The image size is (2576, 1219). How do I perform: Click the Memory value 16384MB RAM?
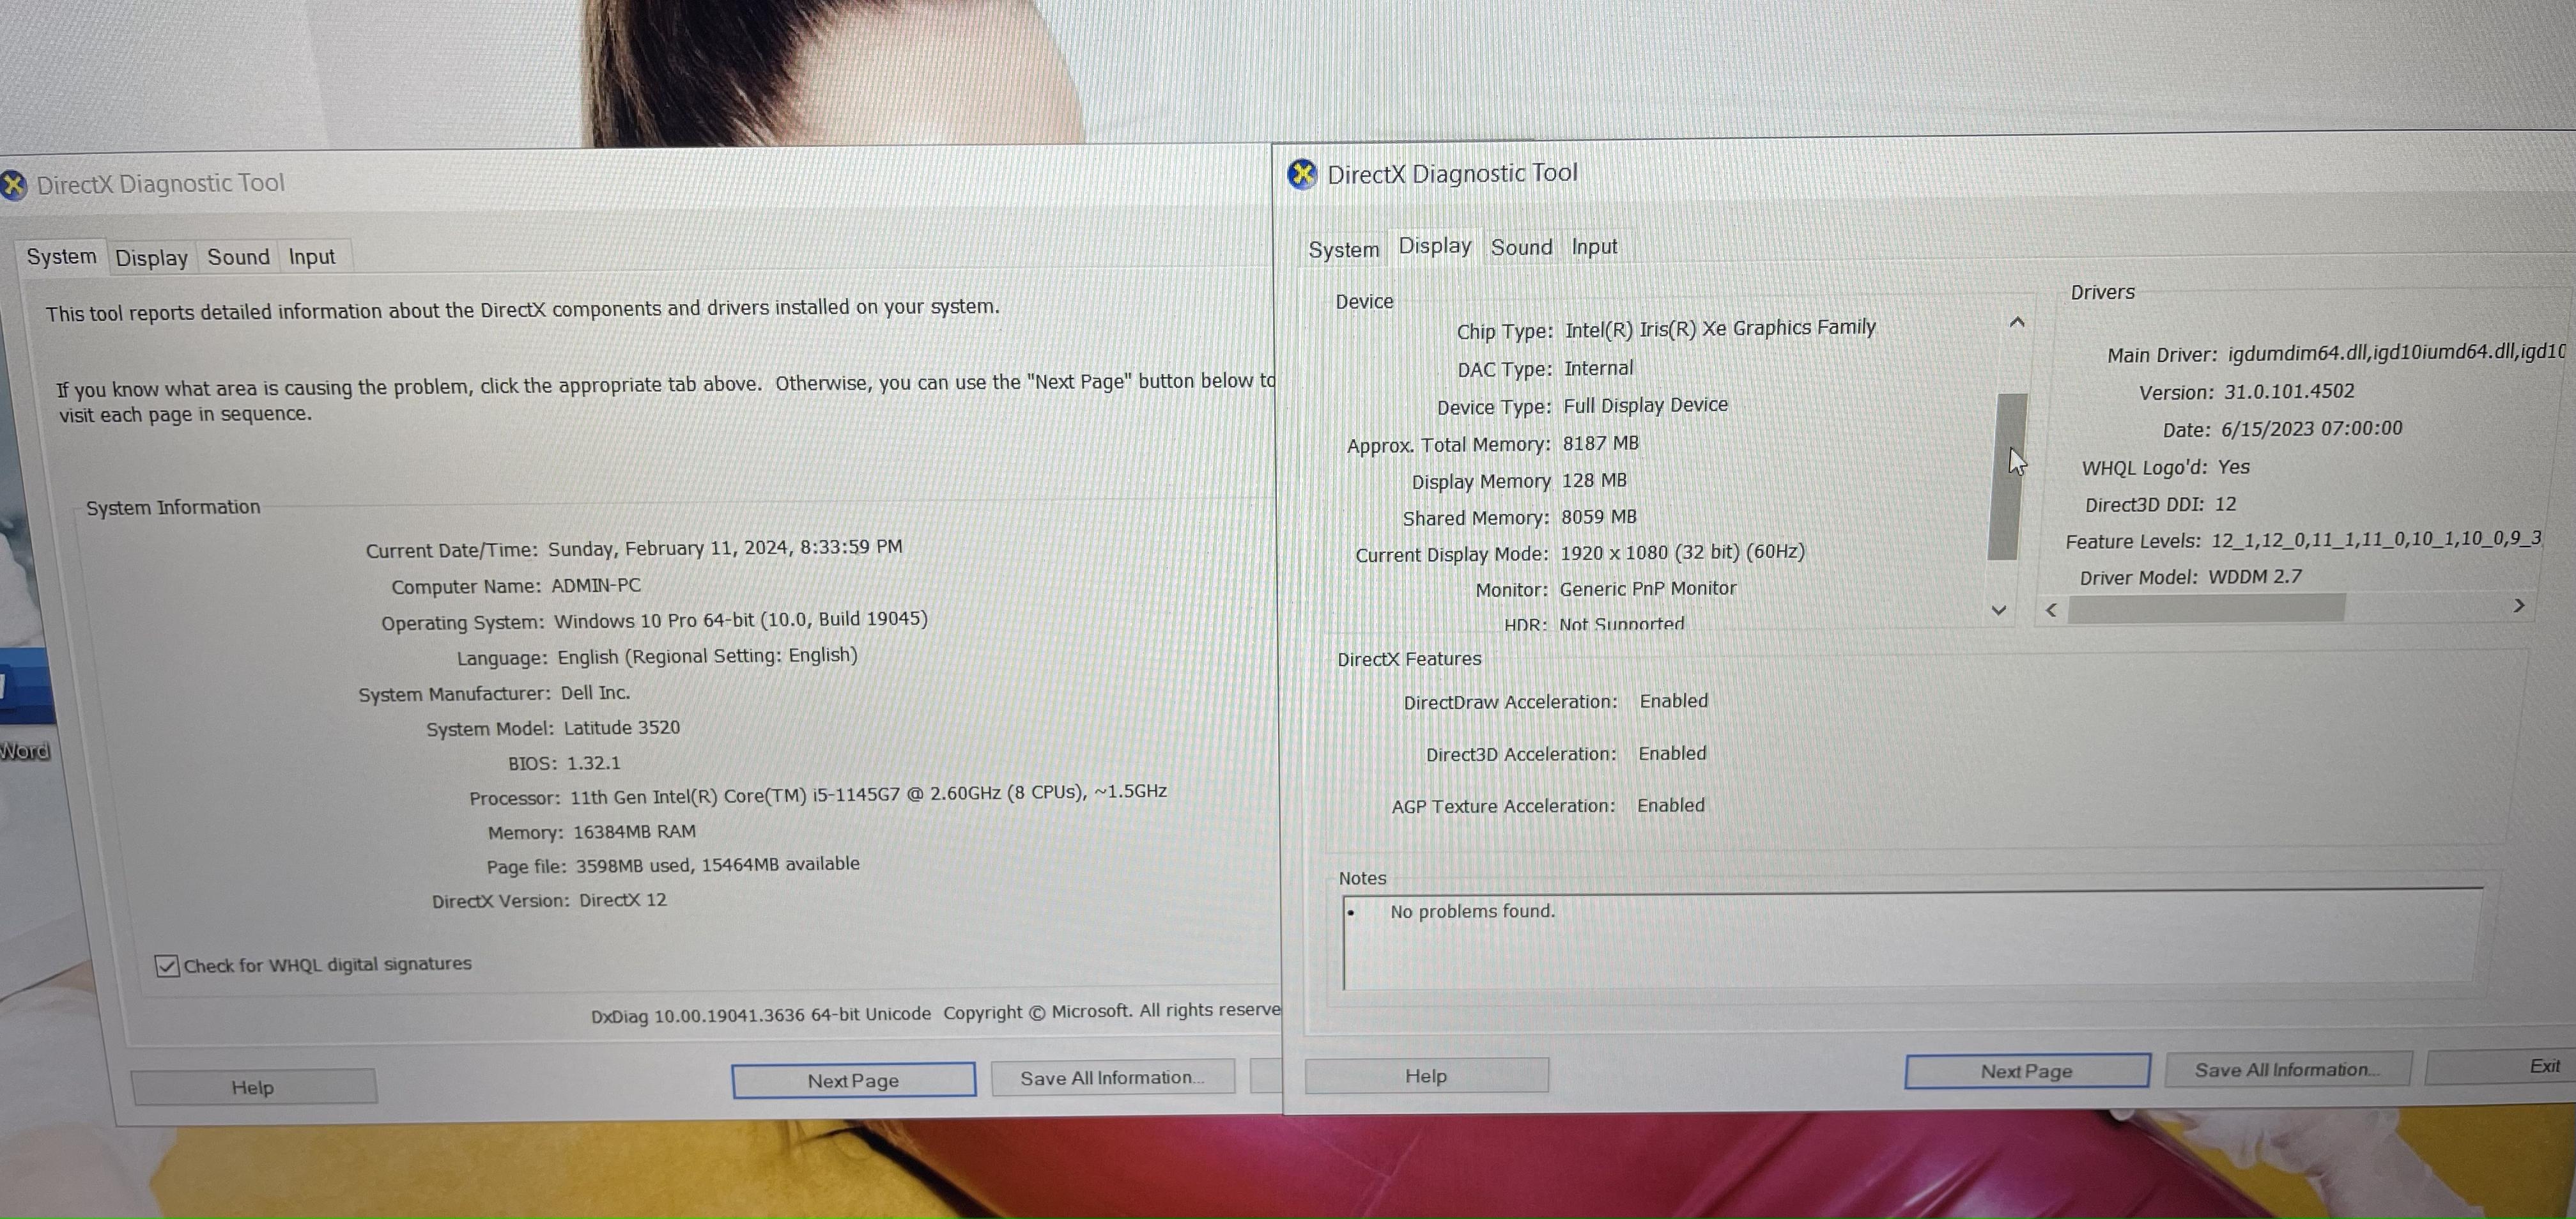point(634,832)
